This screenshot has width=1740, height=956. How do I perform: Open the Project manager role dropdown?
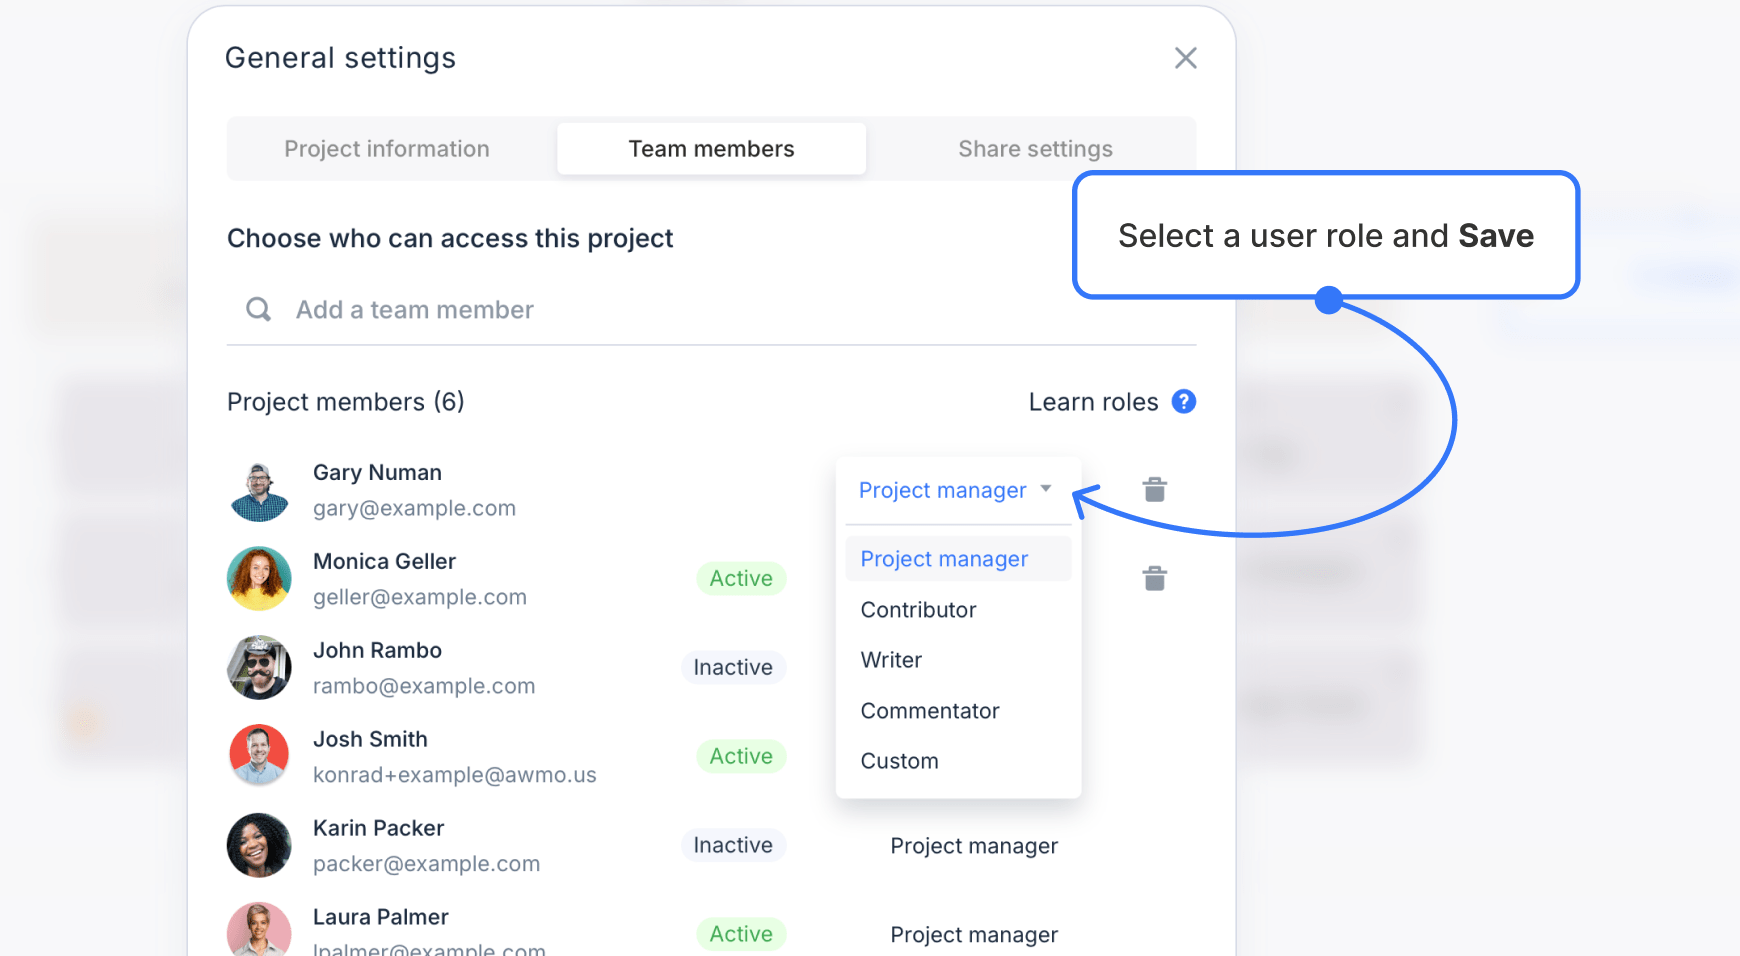[x=942, y=490]
